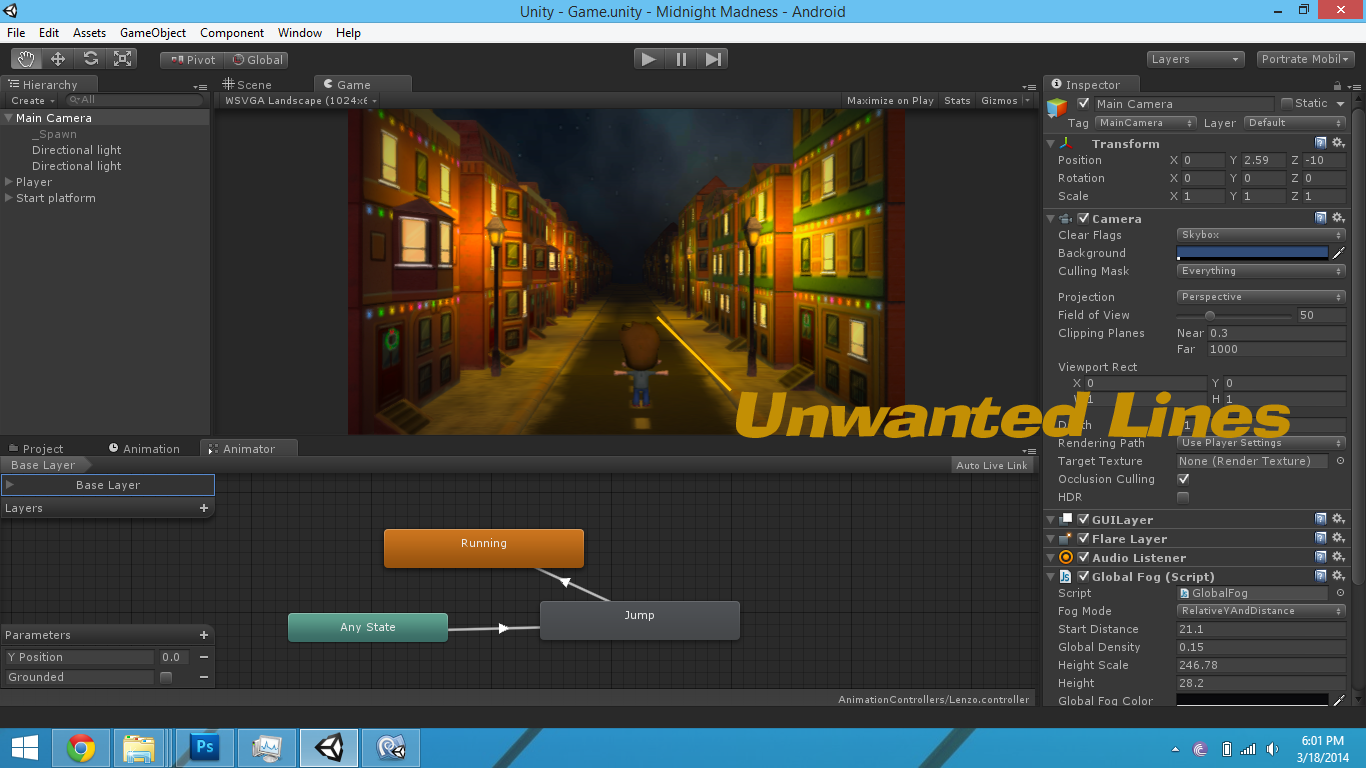Open Photoshop from the Windows taskbar
The height and width of the screenshot is (768, 1366).
point(205,748)
